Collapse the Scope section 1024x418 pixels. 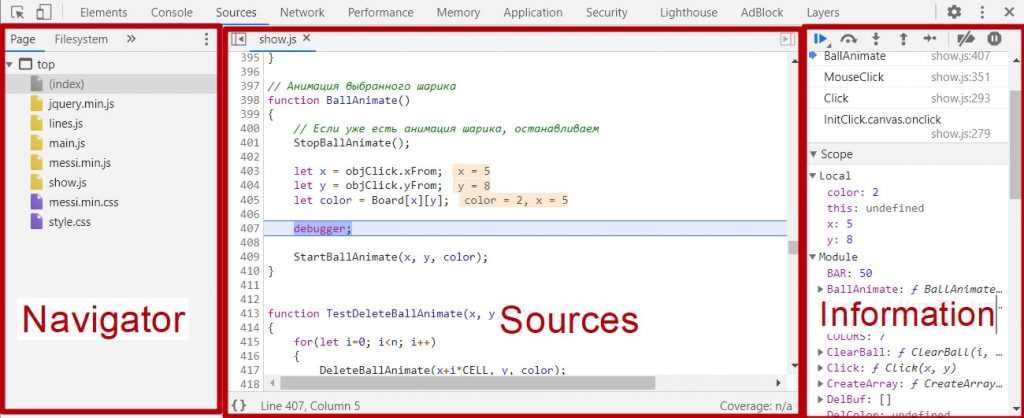click(814, 155)
